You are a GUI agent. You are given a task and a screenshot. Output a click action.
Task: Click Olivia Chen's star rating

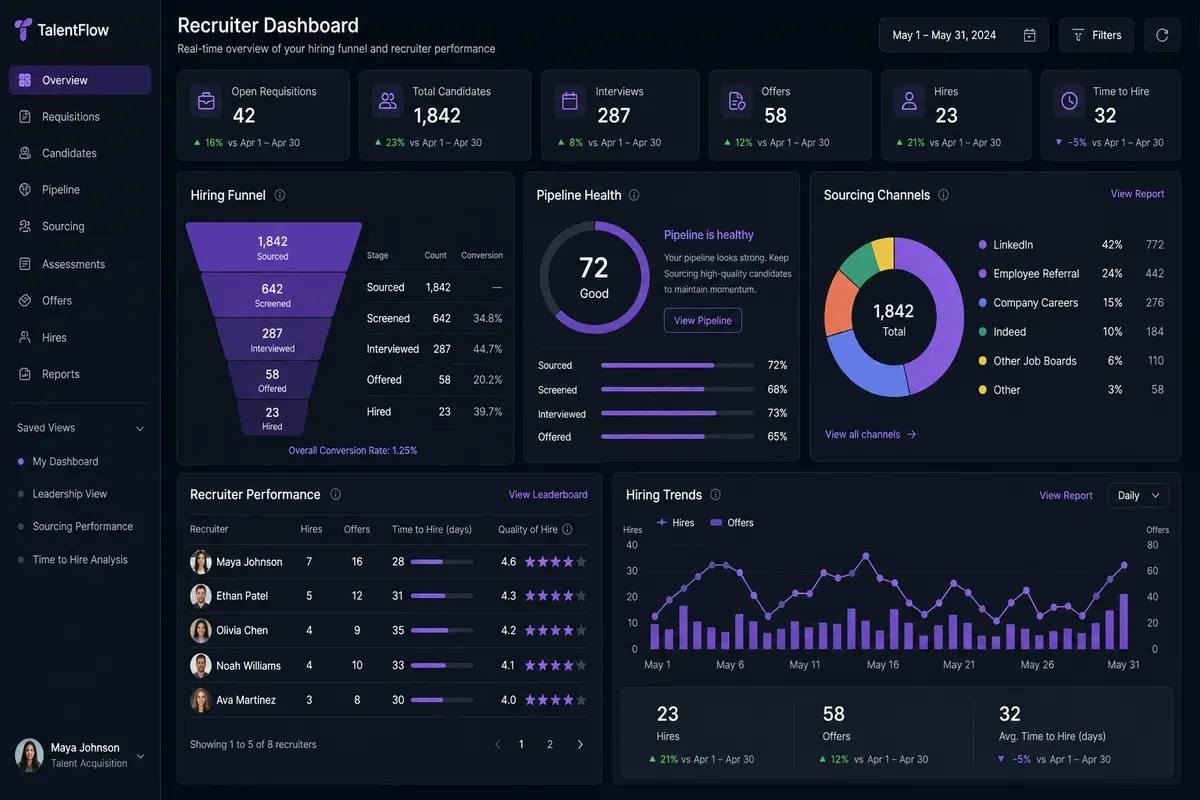(x=555, y=631)
